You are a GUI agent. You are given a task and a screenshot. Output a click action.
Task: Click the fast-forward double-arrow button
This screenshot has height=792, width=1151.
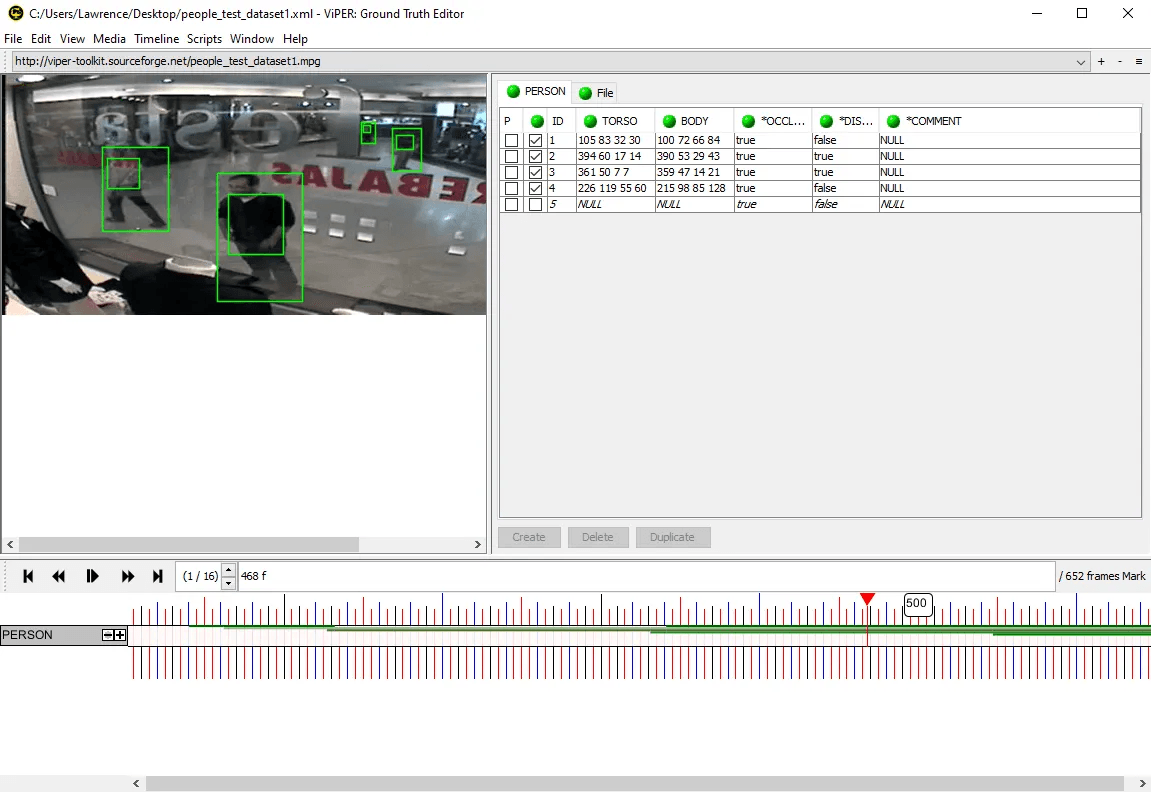tap(127, 576)
